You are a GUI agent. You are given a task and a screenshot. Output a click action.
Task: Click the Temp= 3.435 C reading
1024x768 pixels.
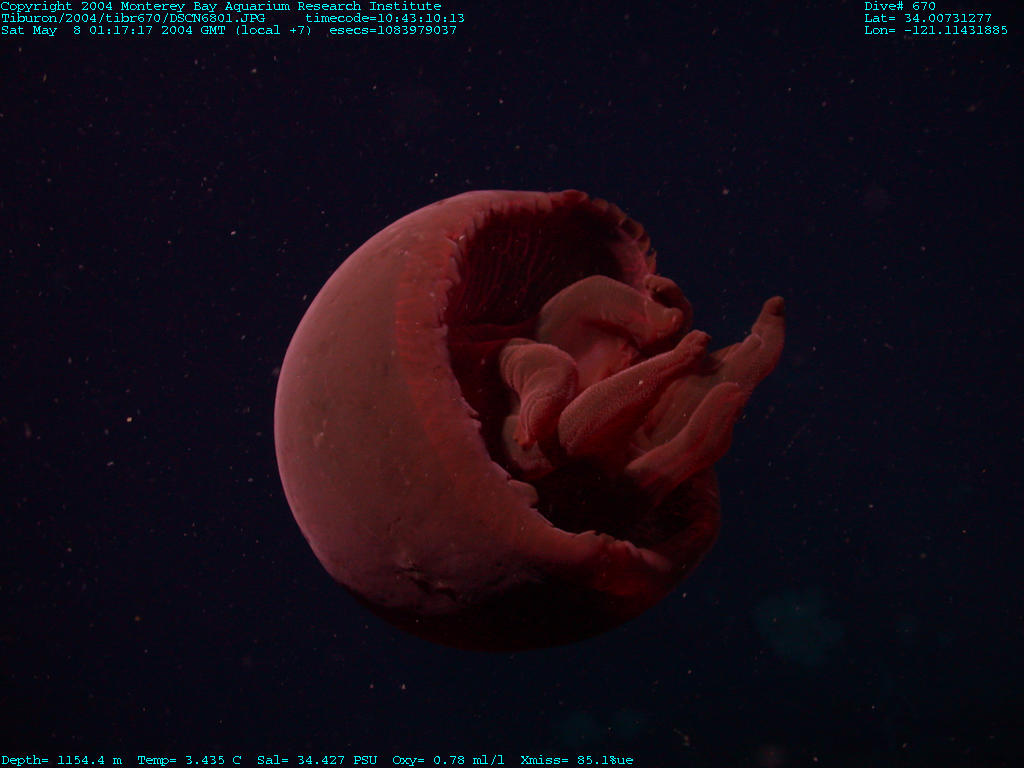pyautogui.click(x=189, y=760)
